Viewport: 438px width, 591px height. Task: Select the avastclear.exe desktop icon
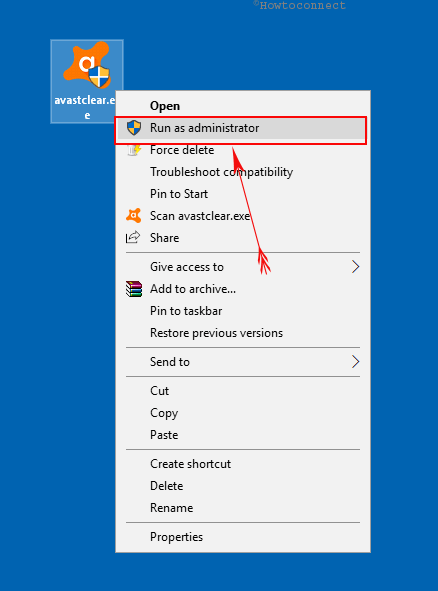point(87,81)
